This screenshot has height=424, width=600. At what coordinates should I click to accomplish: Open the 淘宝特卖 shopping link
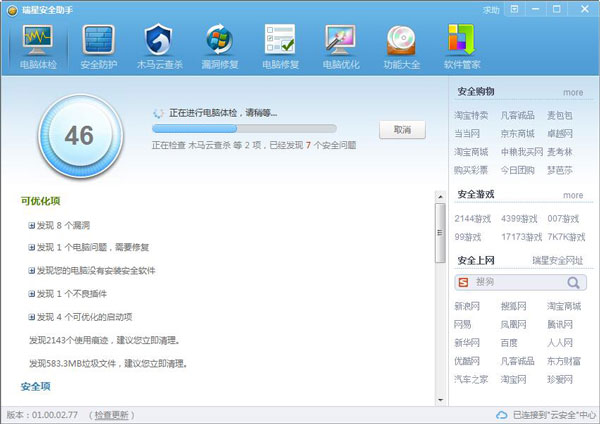471,116
